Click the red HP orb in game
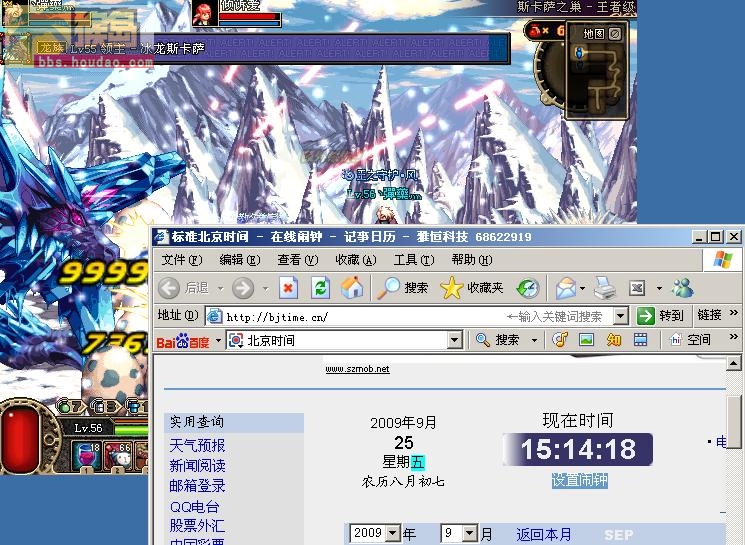745x545 pixels. pyautogui.click(x=21, y=439)
